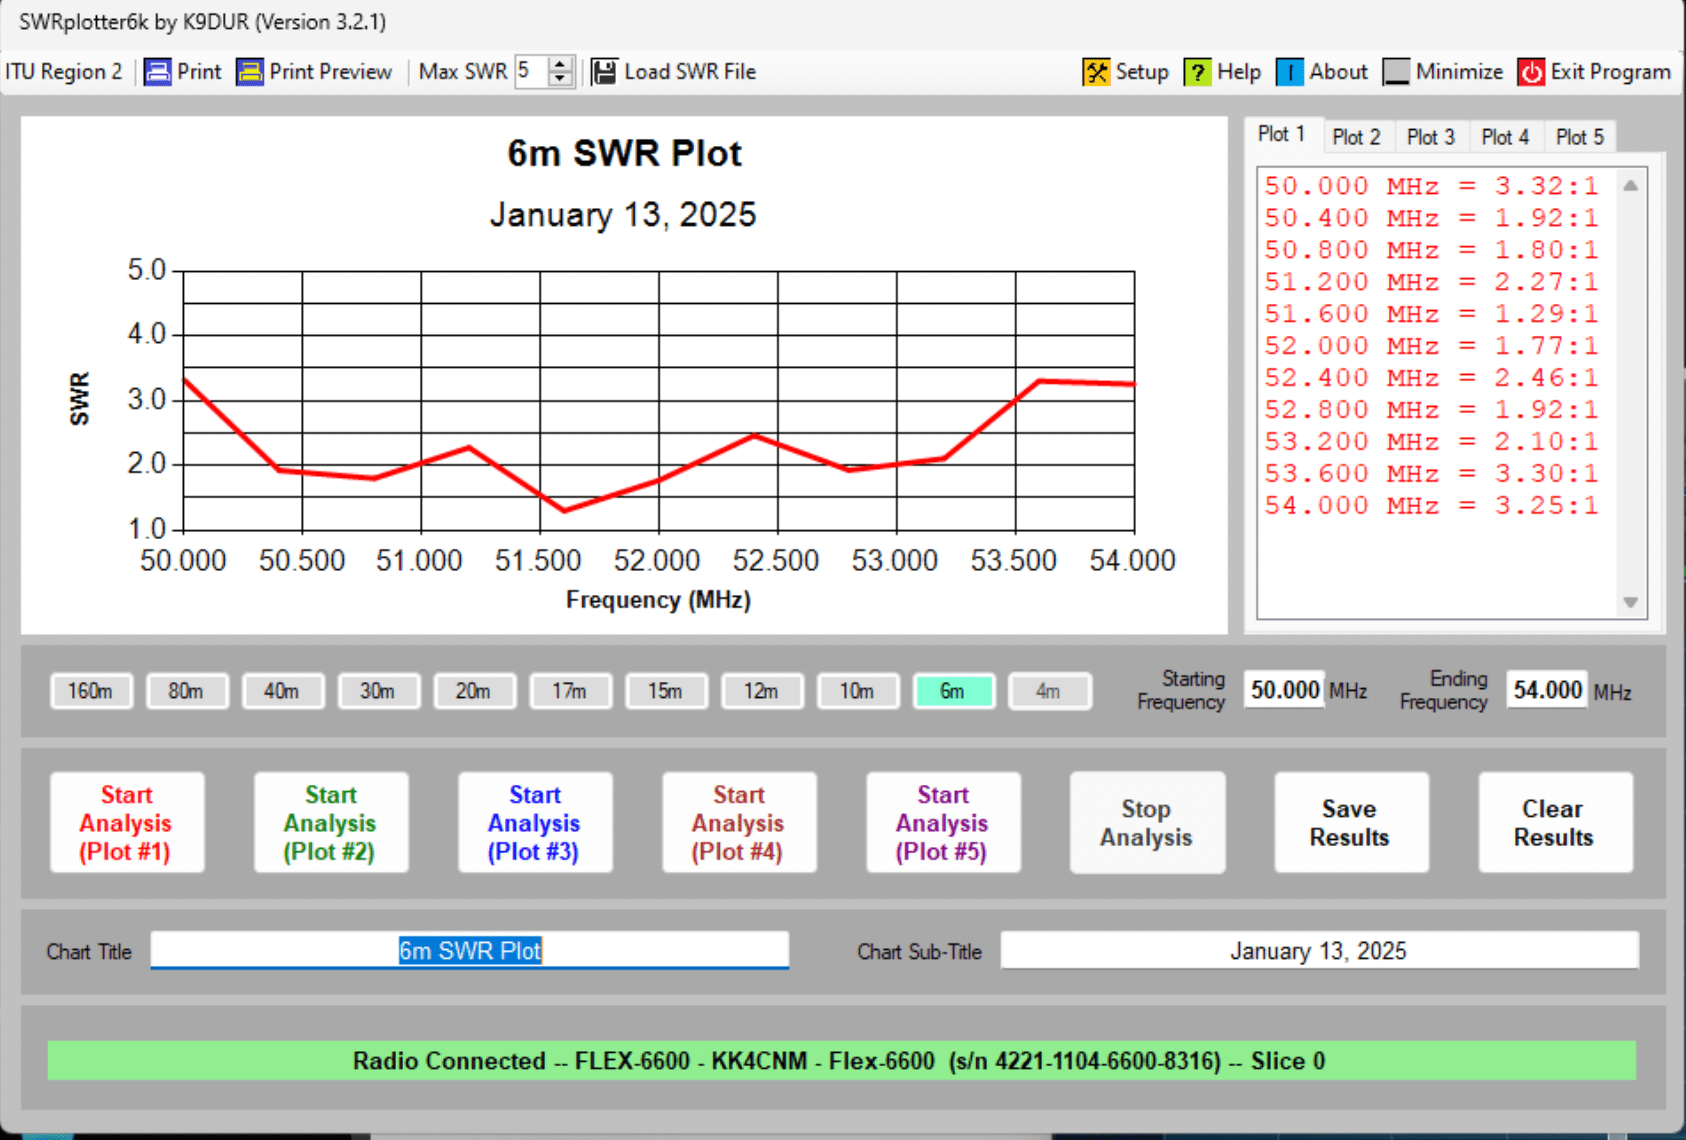Click the Starting Frequency field
The width and height of the screenshot is (1686, 1140).
(1285, 690)
